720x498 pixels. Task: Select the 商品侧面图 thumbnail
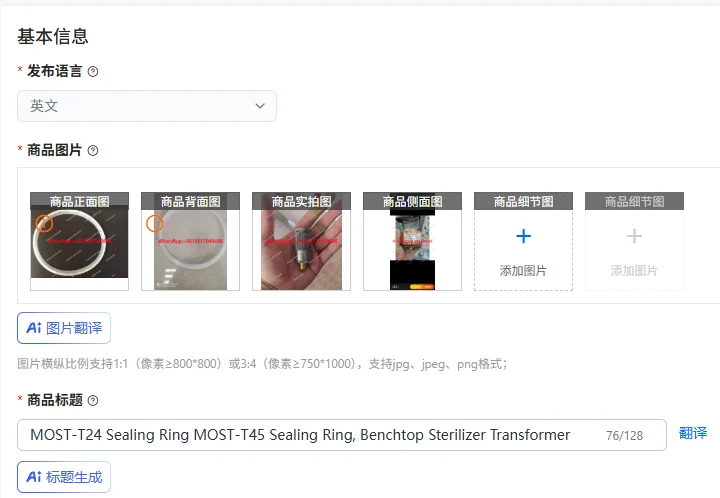412,241
